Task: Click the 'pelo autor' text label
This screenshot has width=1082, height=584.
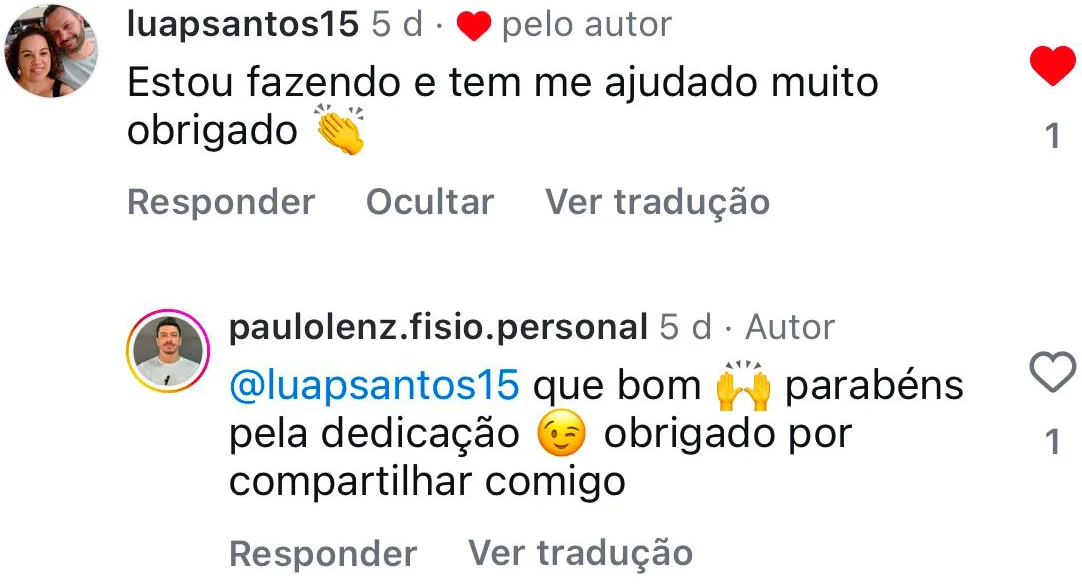Action: [x=587, y=26]
